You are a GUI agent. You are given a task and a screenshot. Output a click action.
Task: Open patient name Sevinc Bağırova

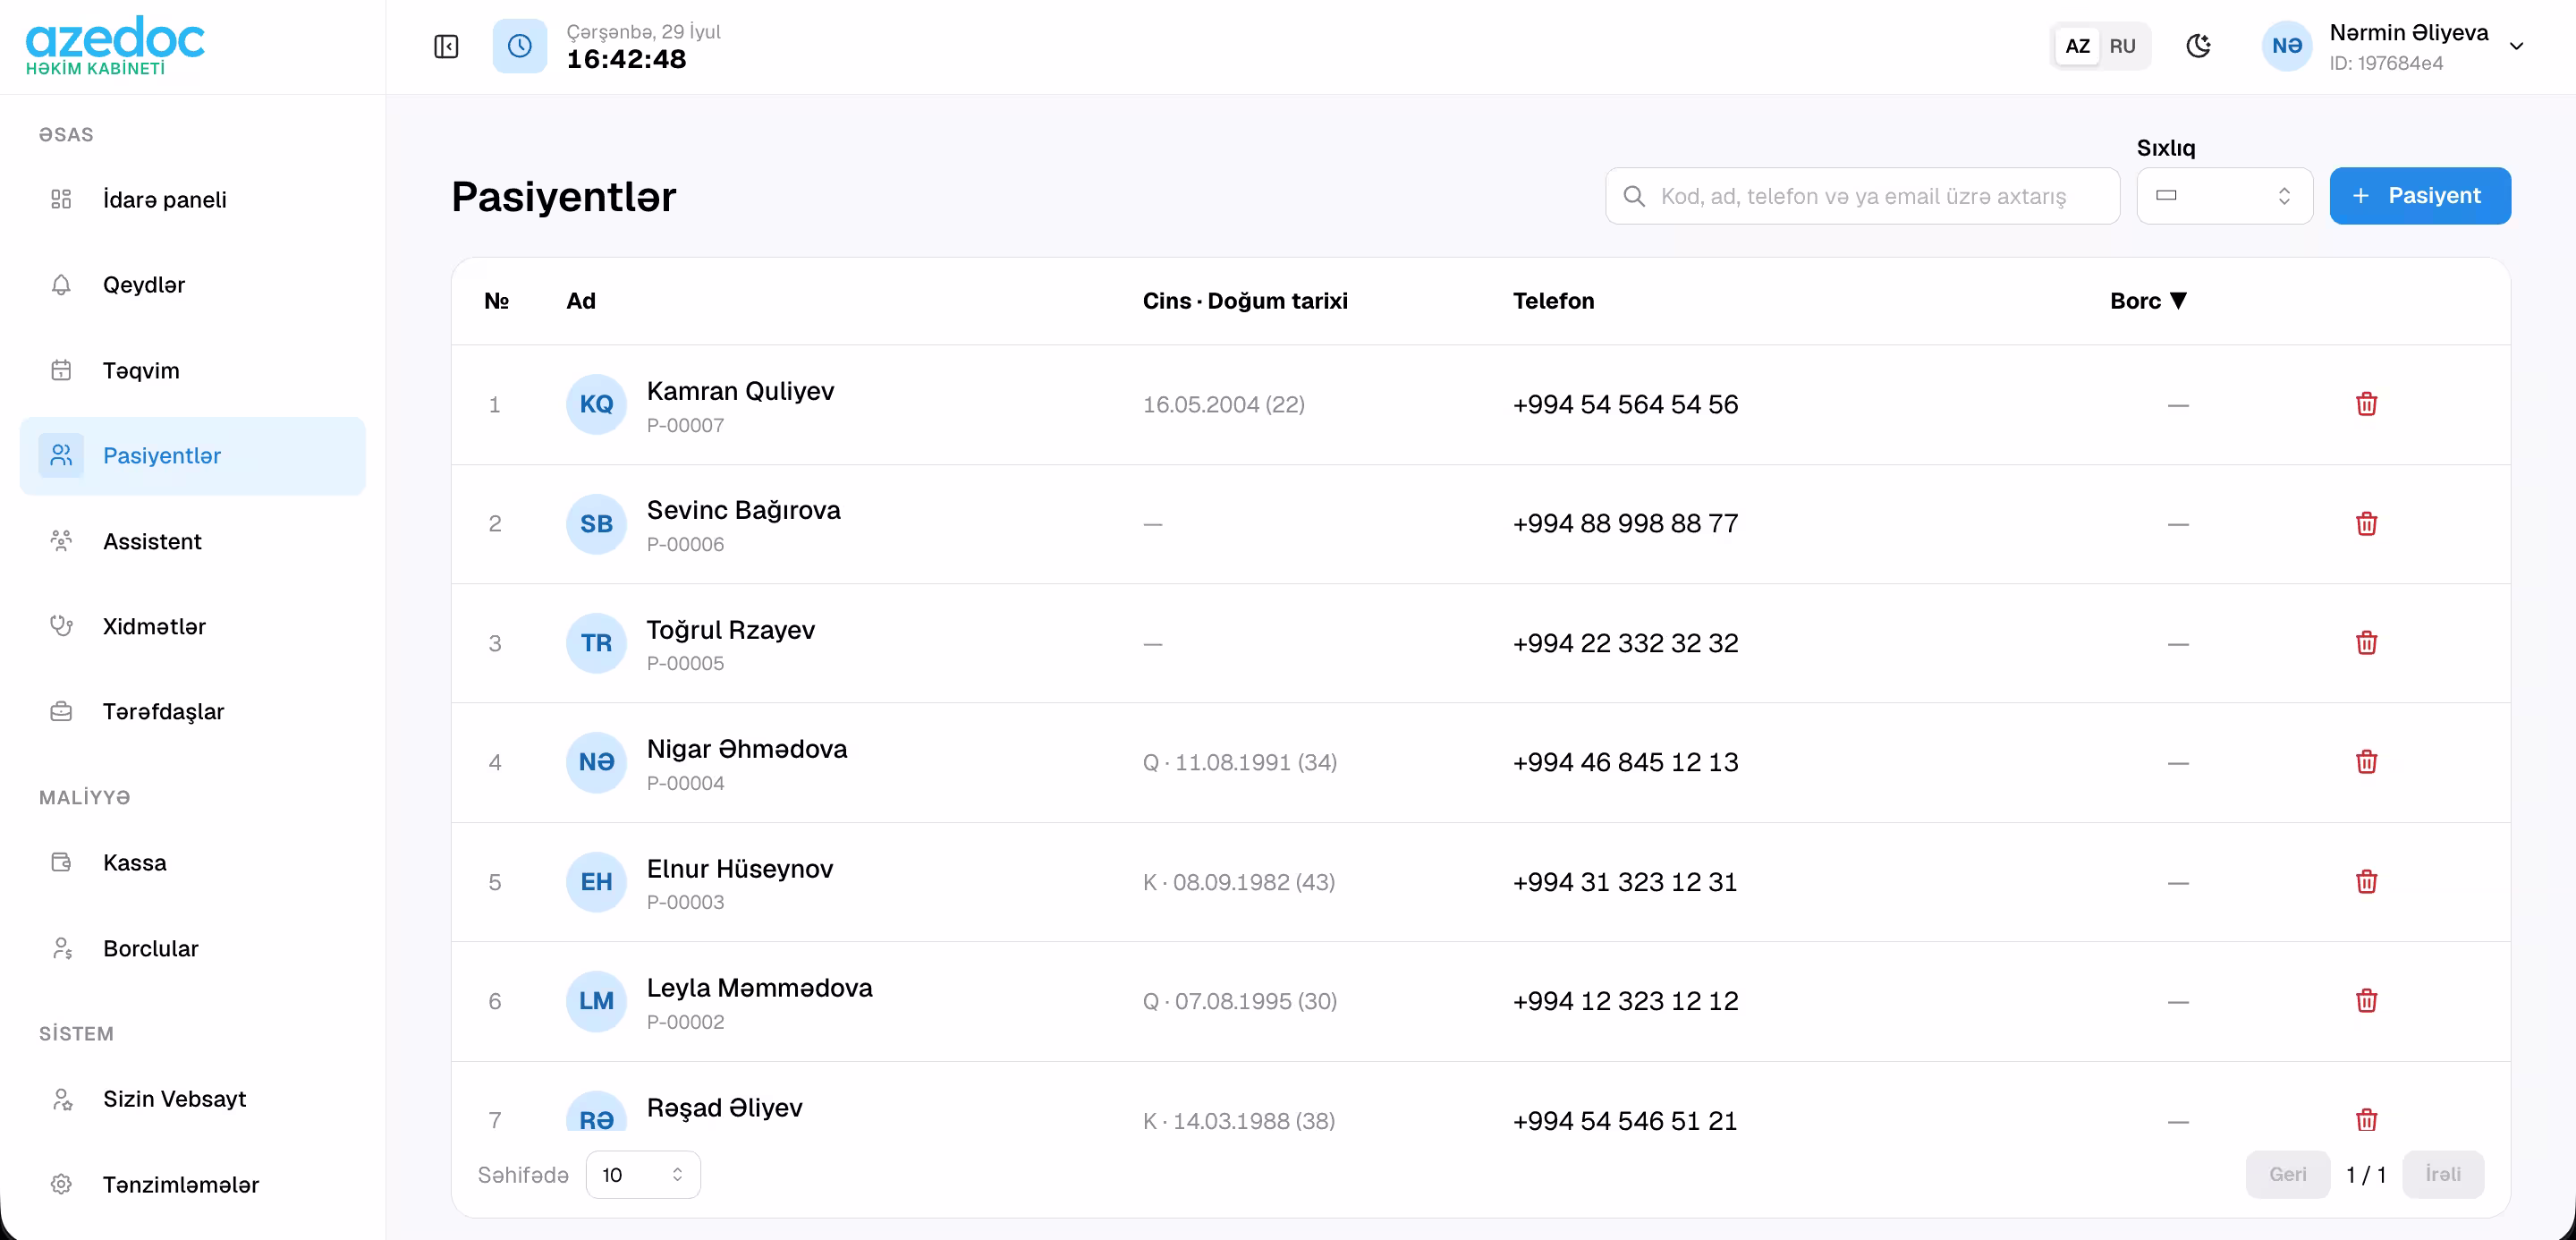pyautogui.click(x=743, y=510)
